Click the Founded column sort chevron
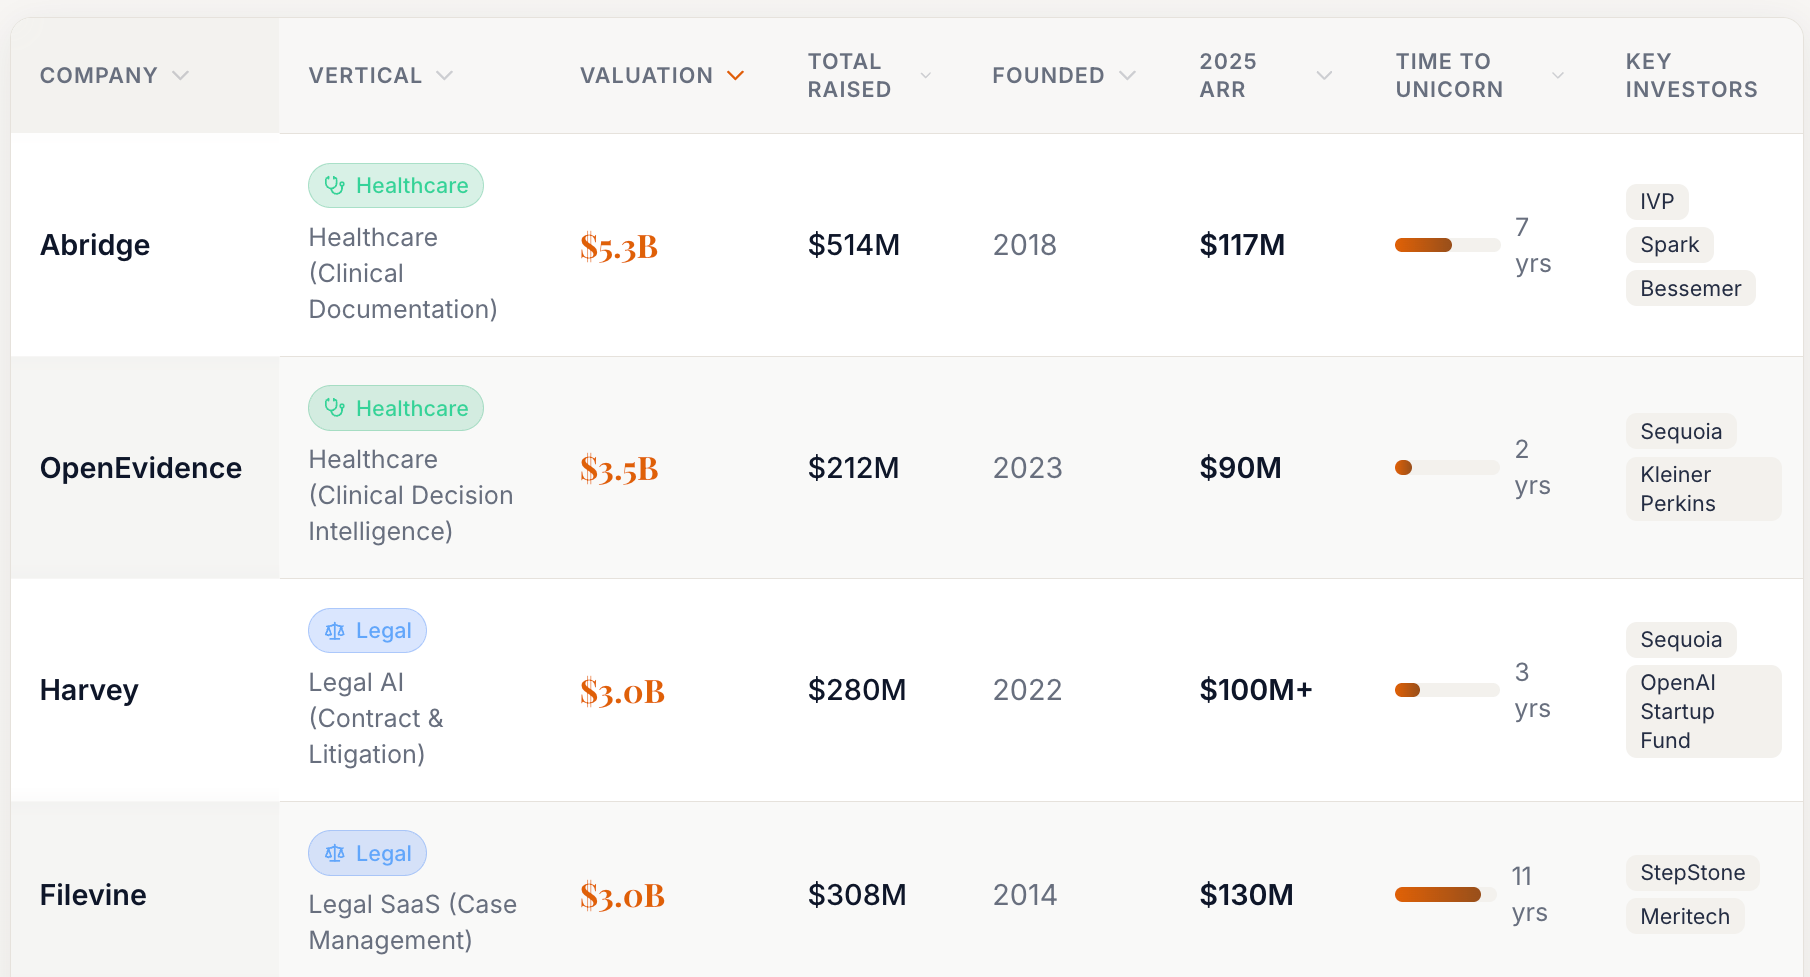 (x=1128, y=76)
